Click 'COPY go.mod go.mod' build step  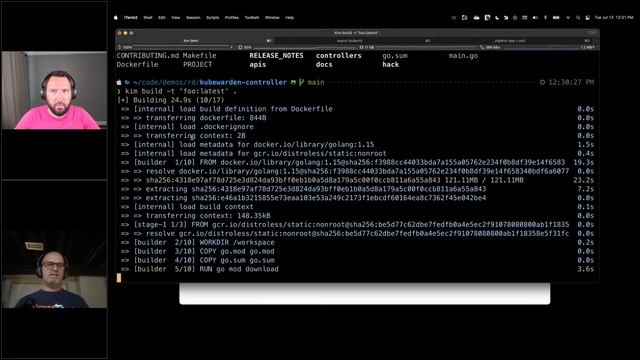pos(237,251)
